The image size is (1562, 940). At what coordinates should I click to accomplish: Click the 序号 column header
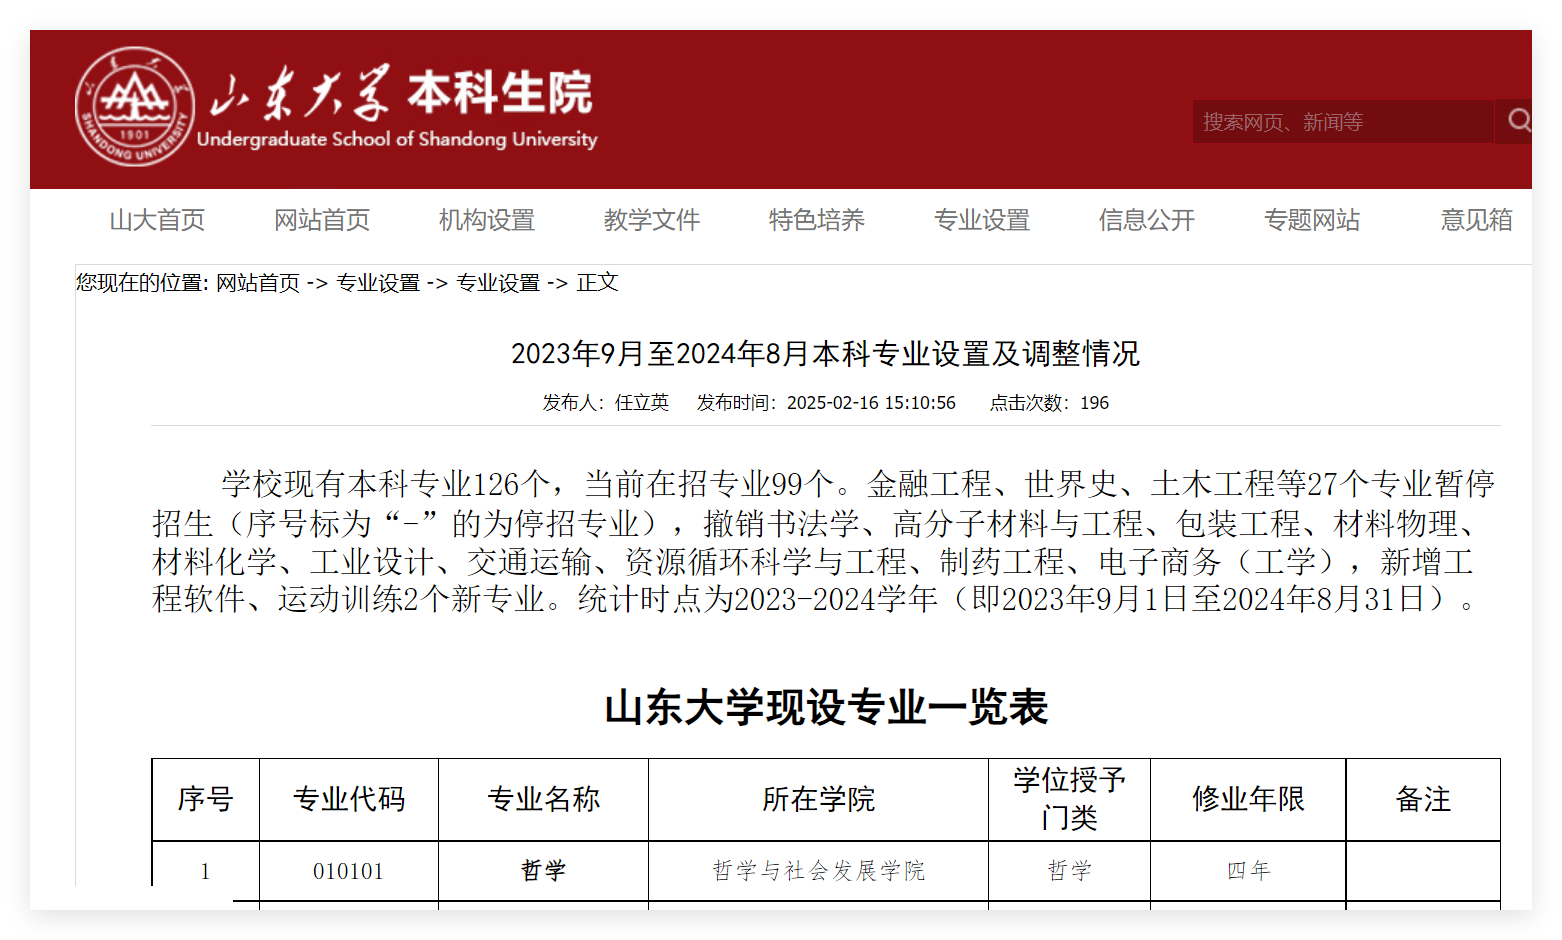coord(205,799)
